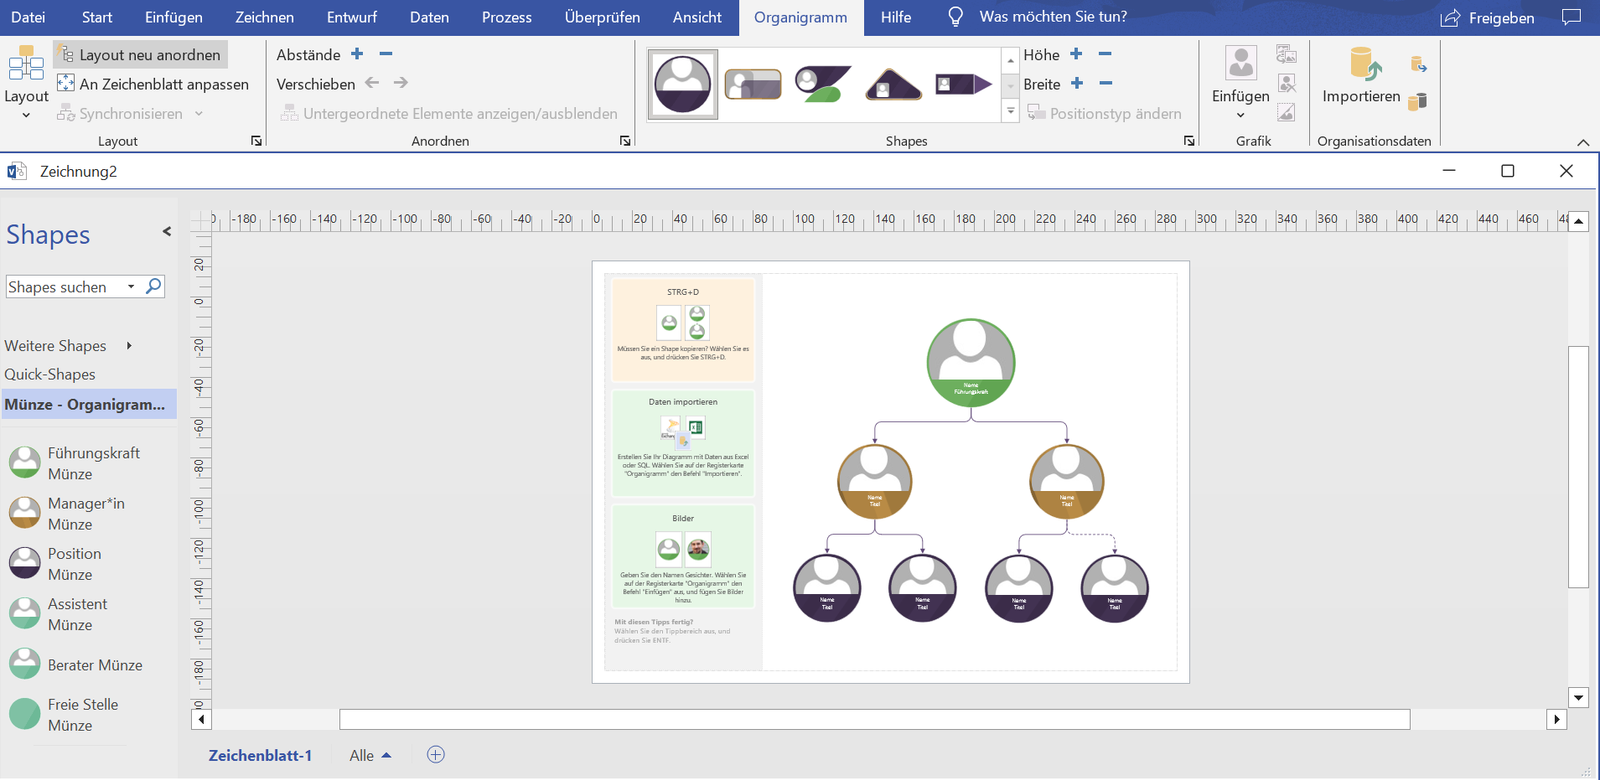
Task: Click the horizontal scrollbar right arrow
Action: 1556,719
